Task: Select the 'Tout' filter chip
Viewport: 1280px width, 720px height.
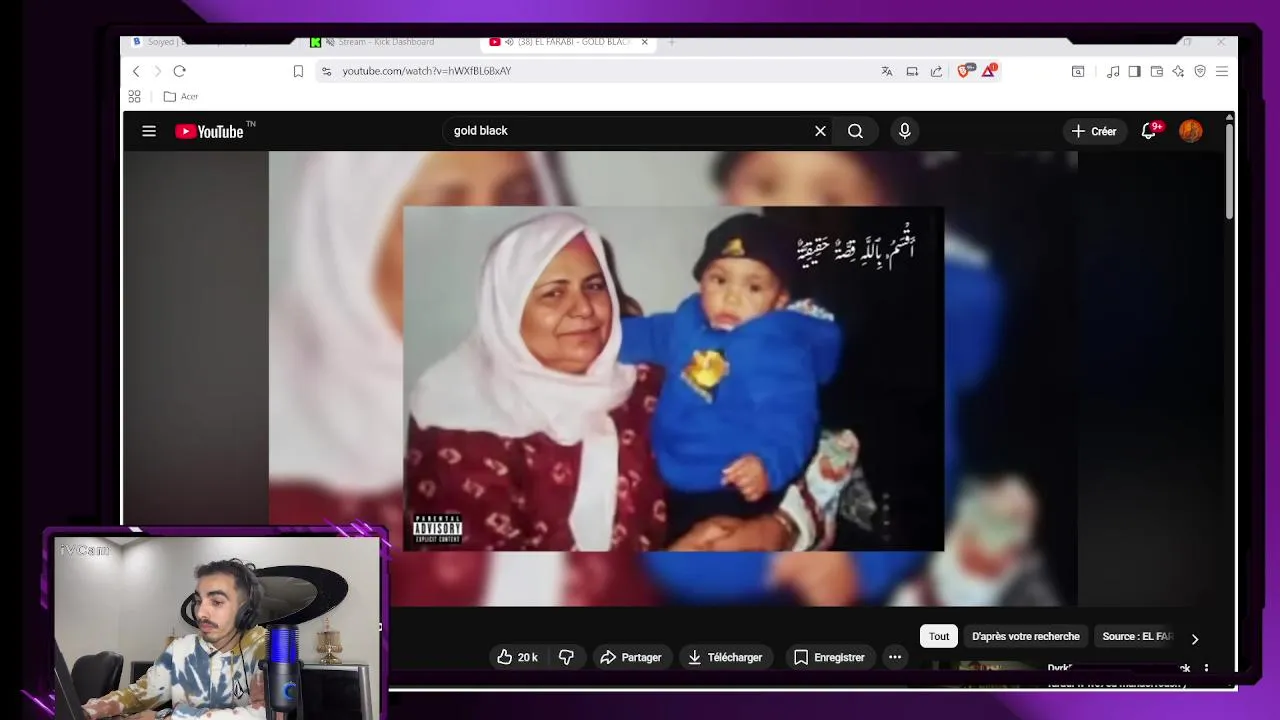Action: pos(939,636)
